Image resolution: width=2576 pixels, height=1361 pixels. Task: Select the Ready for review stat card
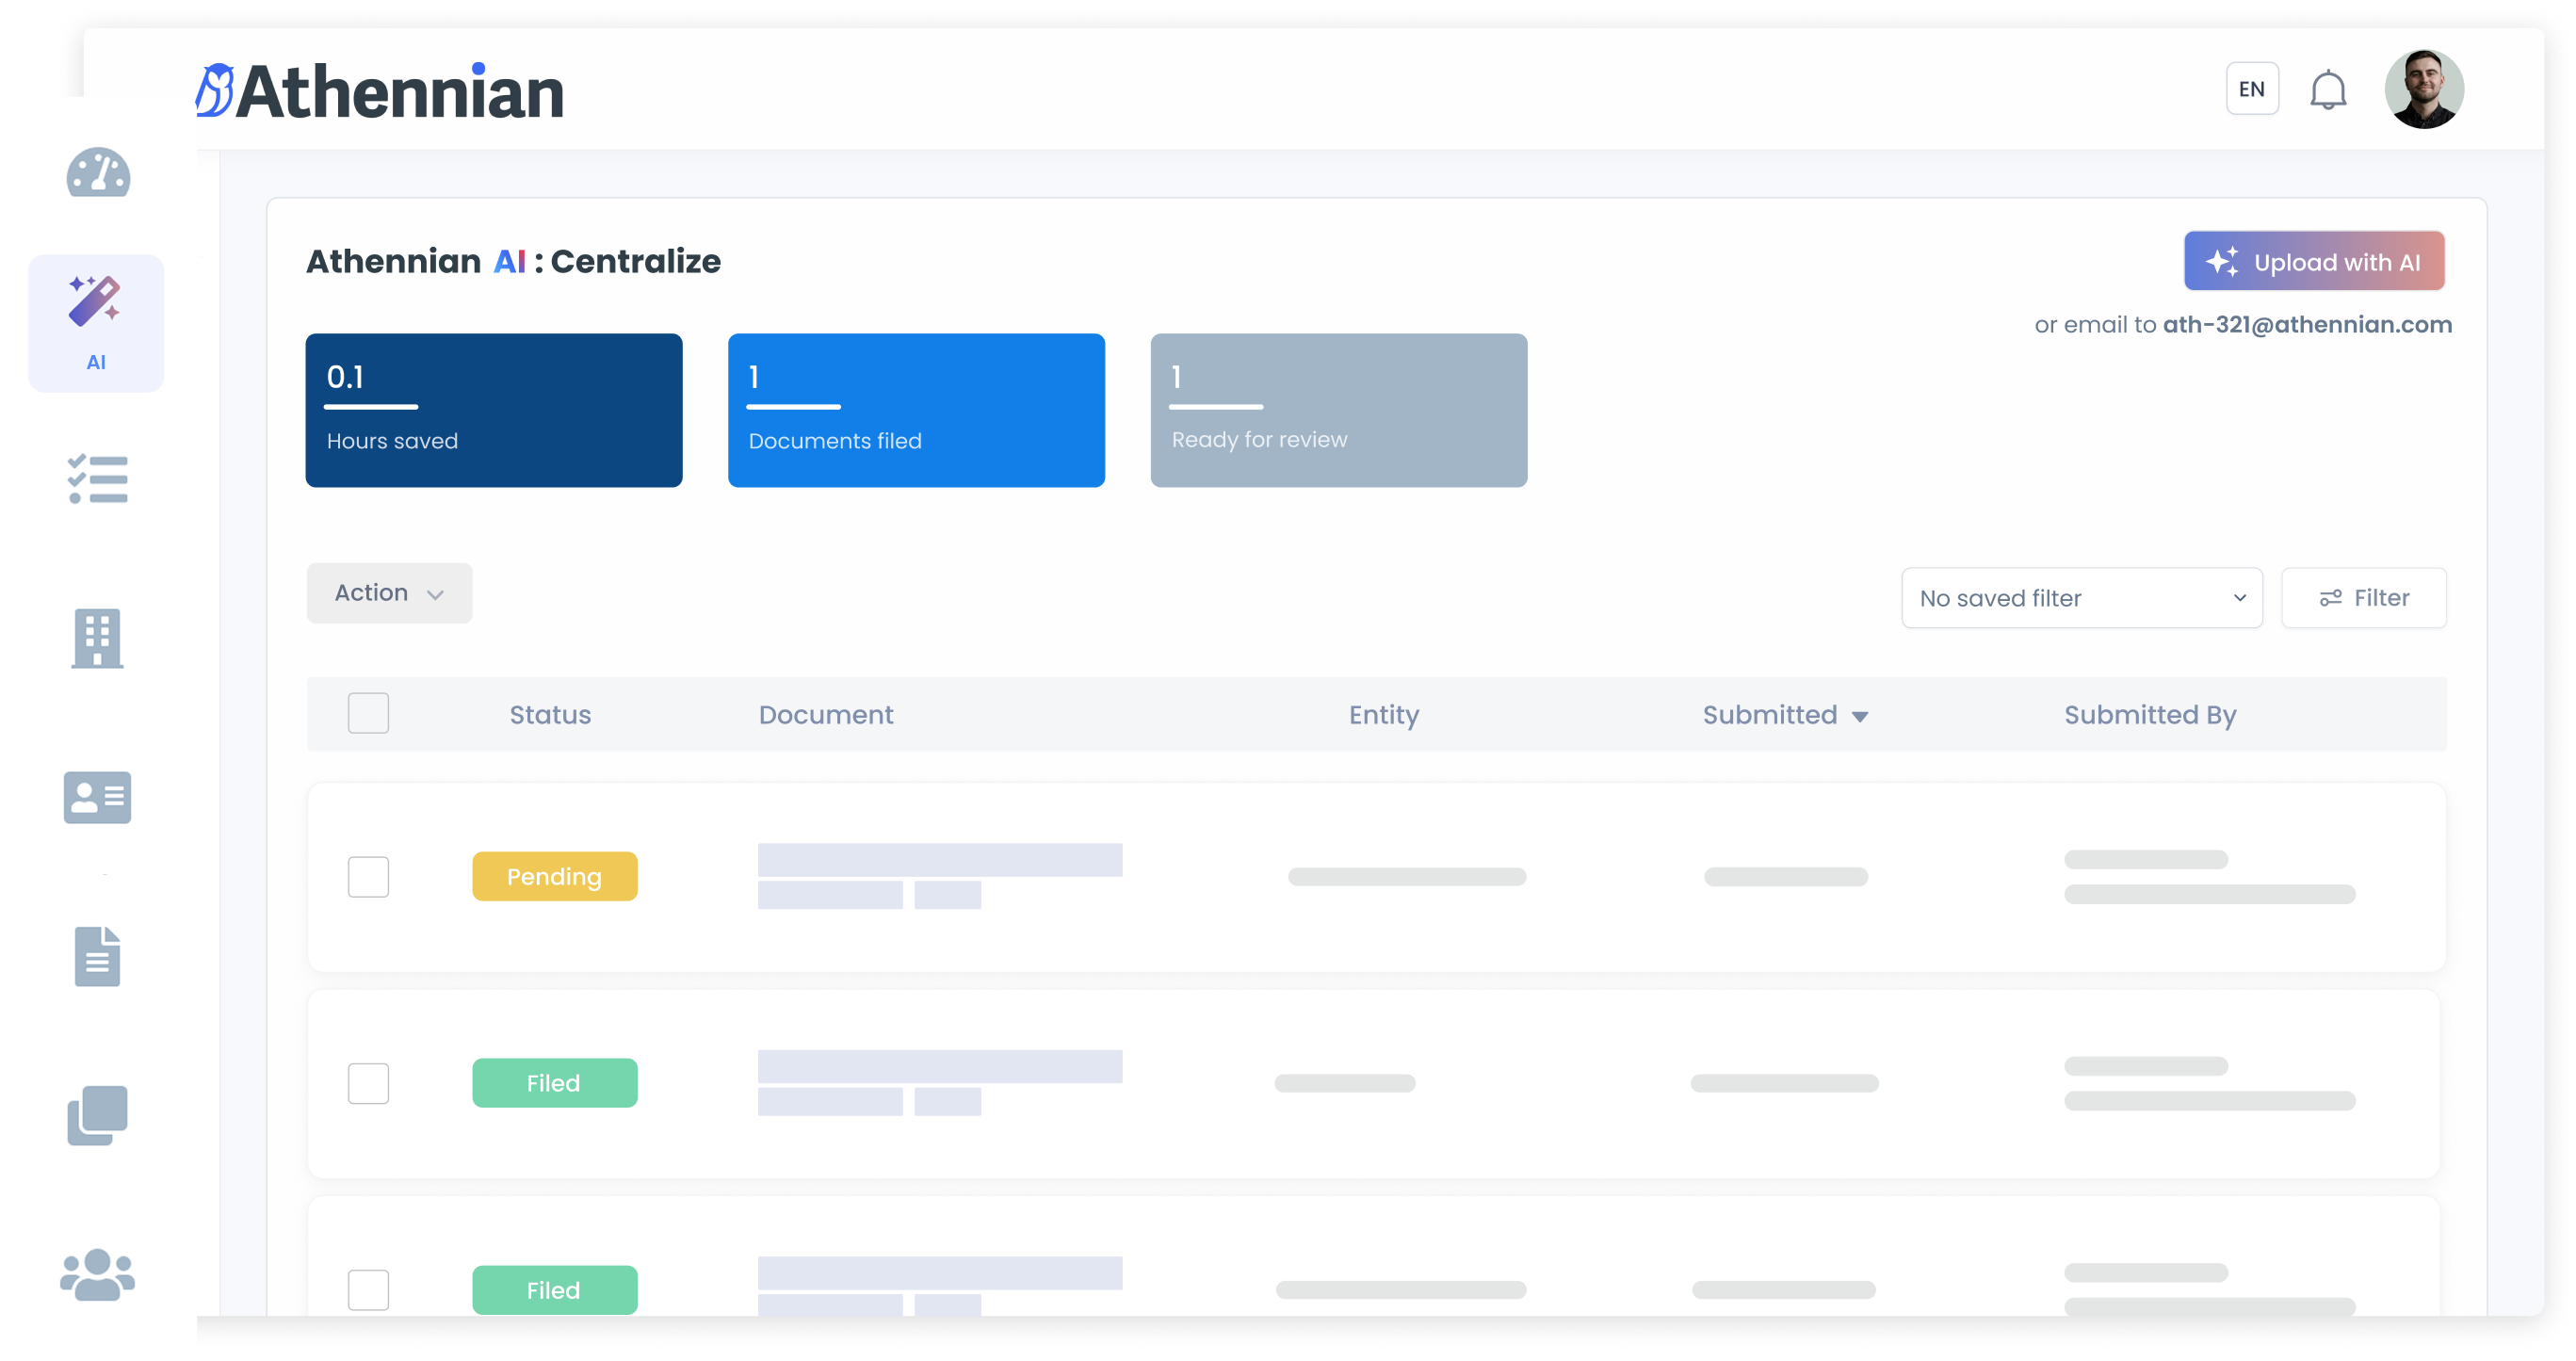pos(1338,410)
